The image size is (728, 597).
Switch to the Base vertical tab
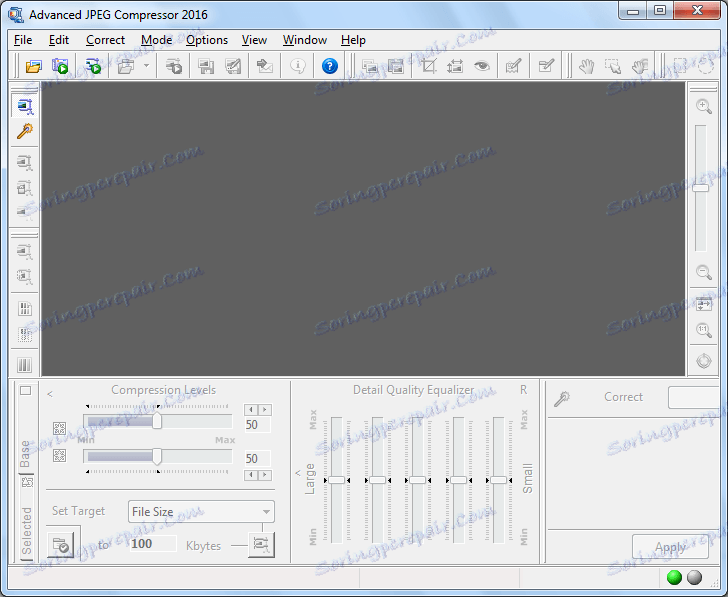point(26,454)
